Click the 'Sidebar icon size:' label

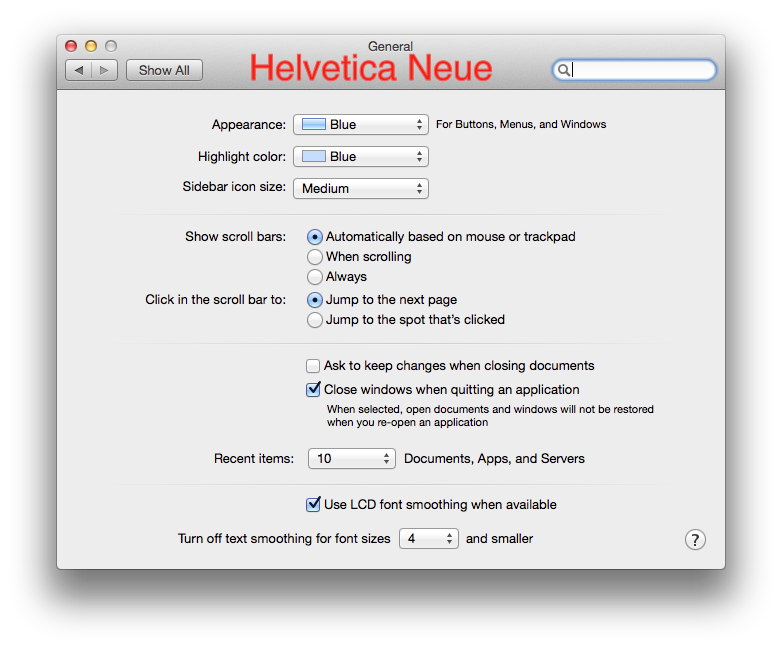click(234, 187)
